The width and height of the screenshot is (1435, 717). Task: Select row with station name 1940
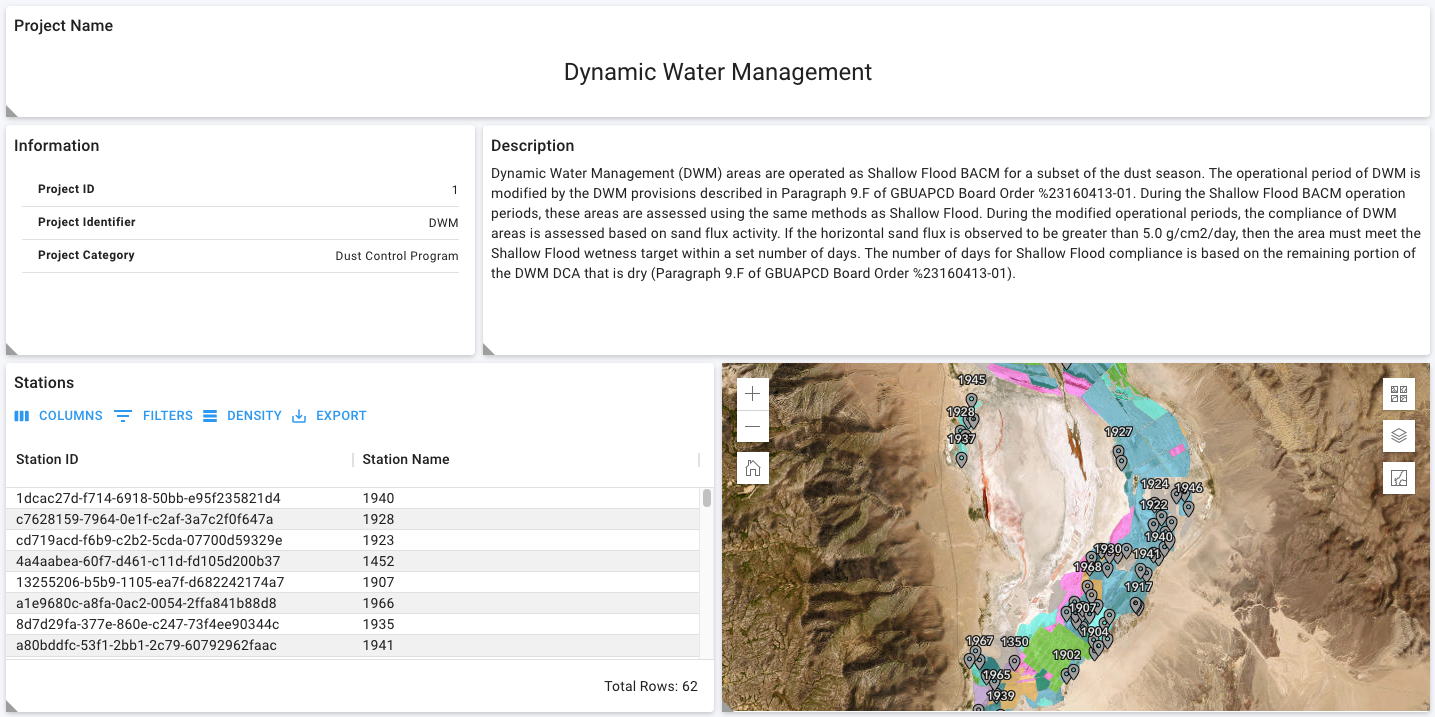(378, 498)
